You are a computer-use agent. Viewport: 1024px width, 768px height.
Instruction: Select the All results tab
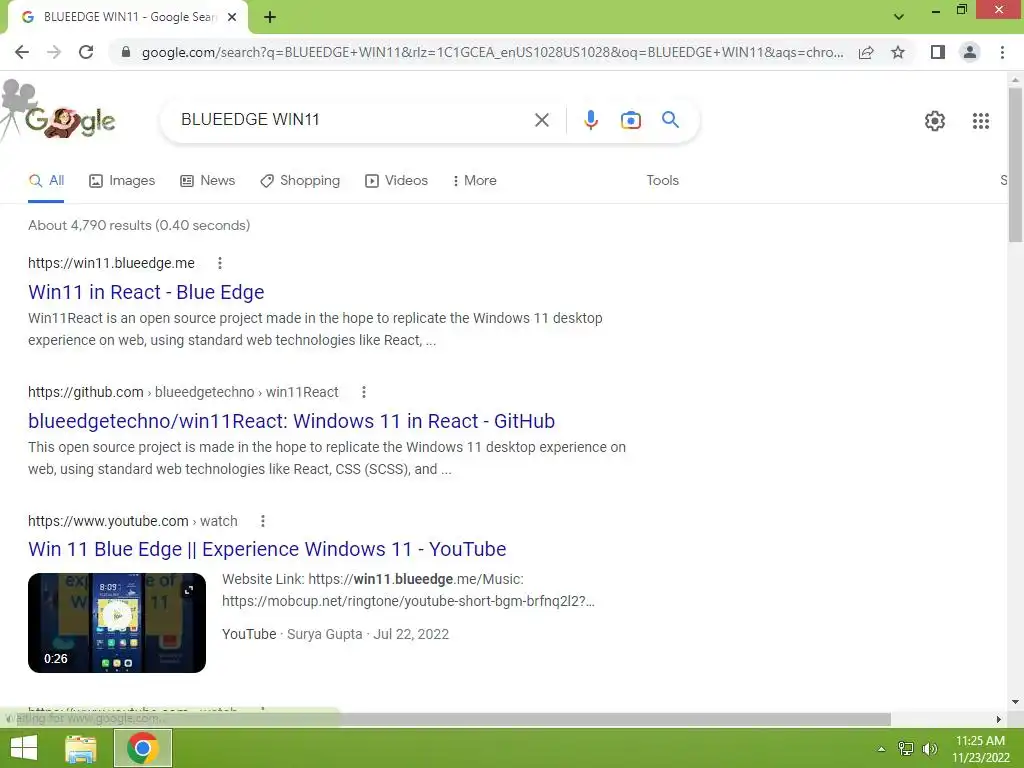tap(46, 181)
